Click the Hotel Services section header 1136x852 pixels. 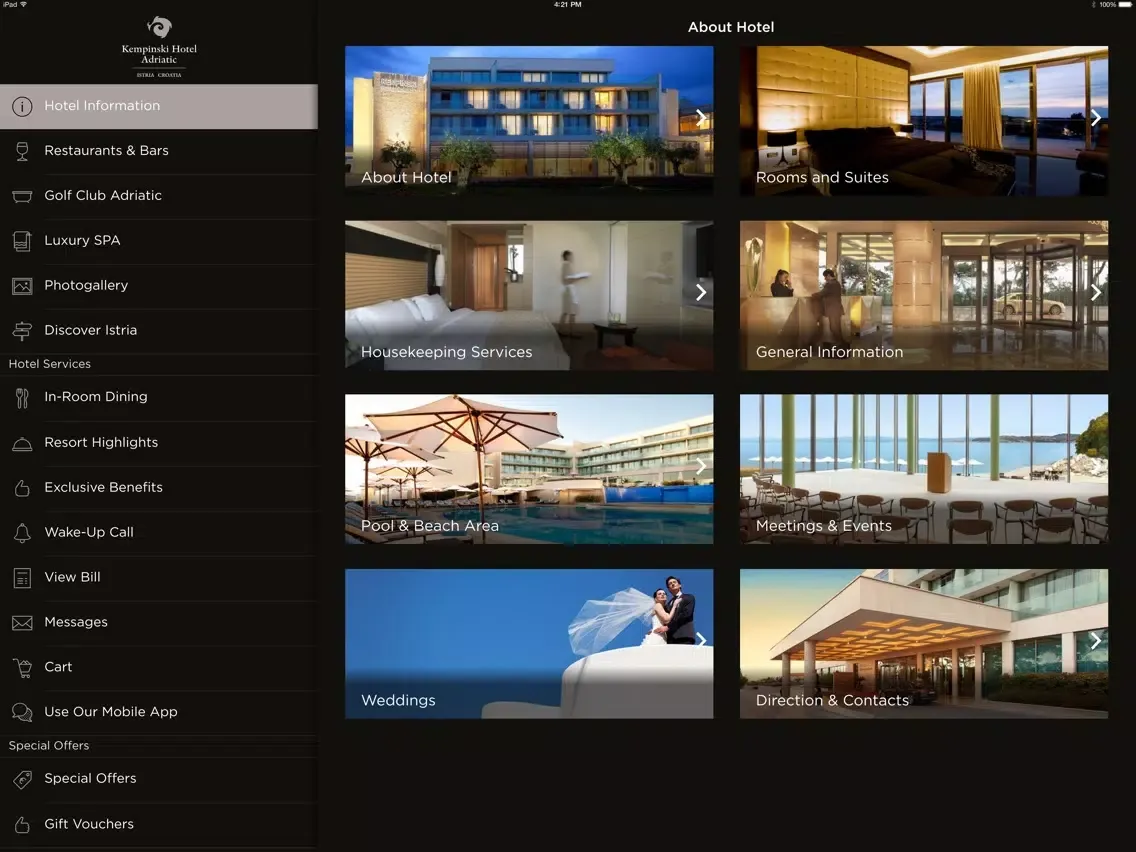coord(50,364)
